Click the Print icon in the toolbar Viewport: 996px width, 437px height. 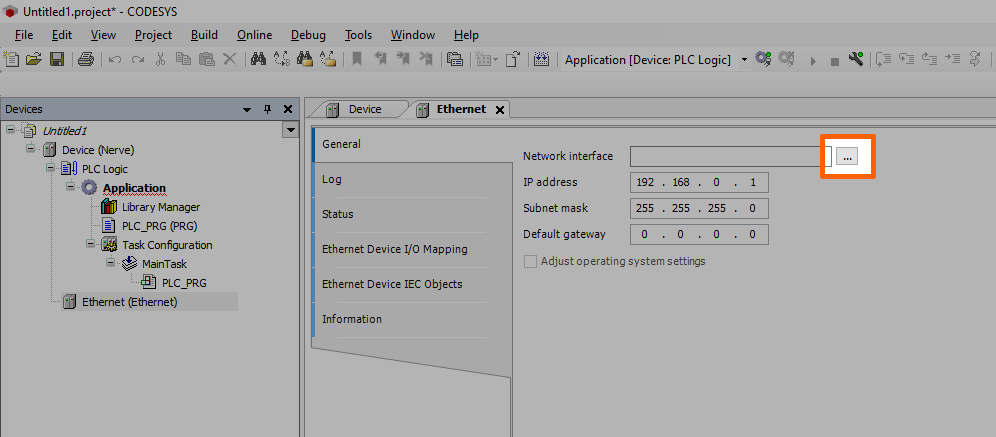pos(86,60)
